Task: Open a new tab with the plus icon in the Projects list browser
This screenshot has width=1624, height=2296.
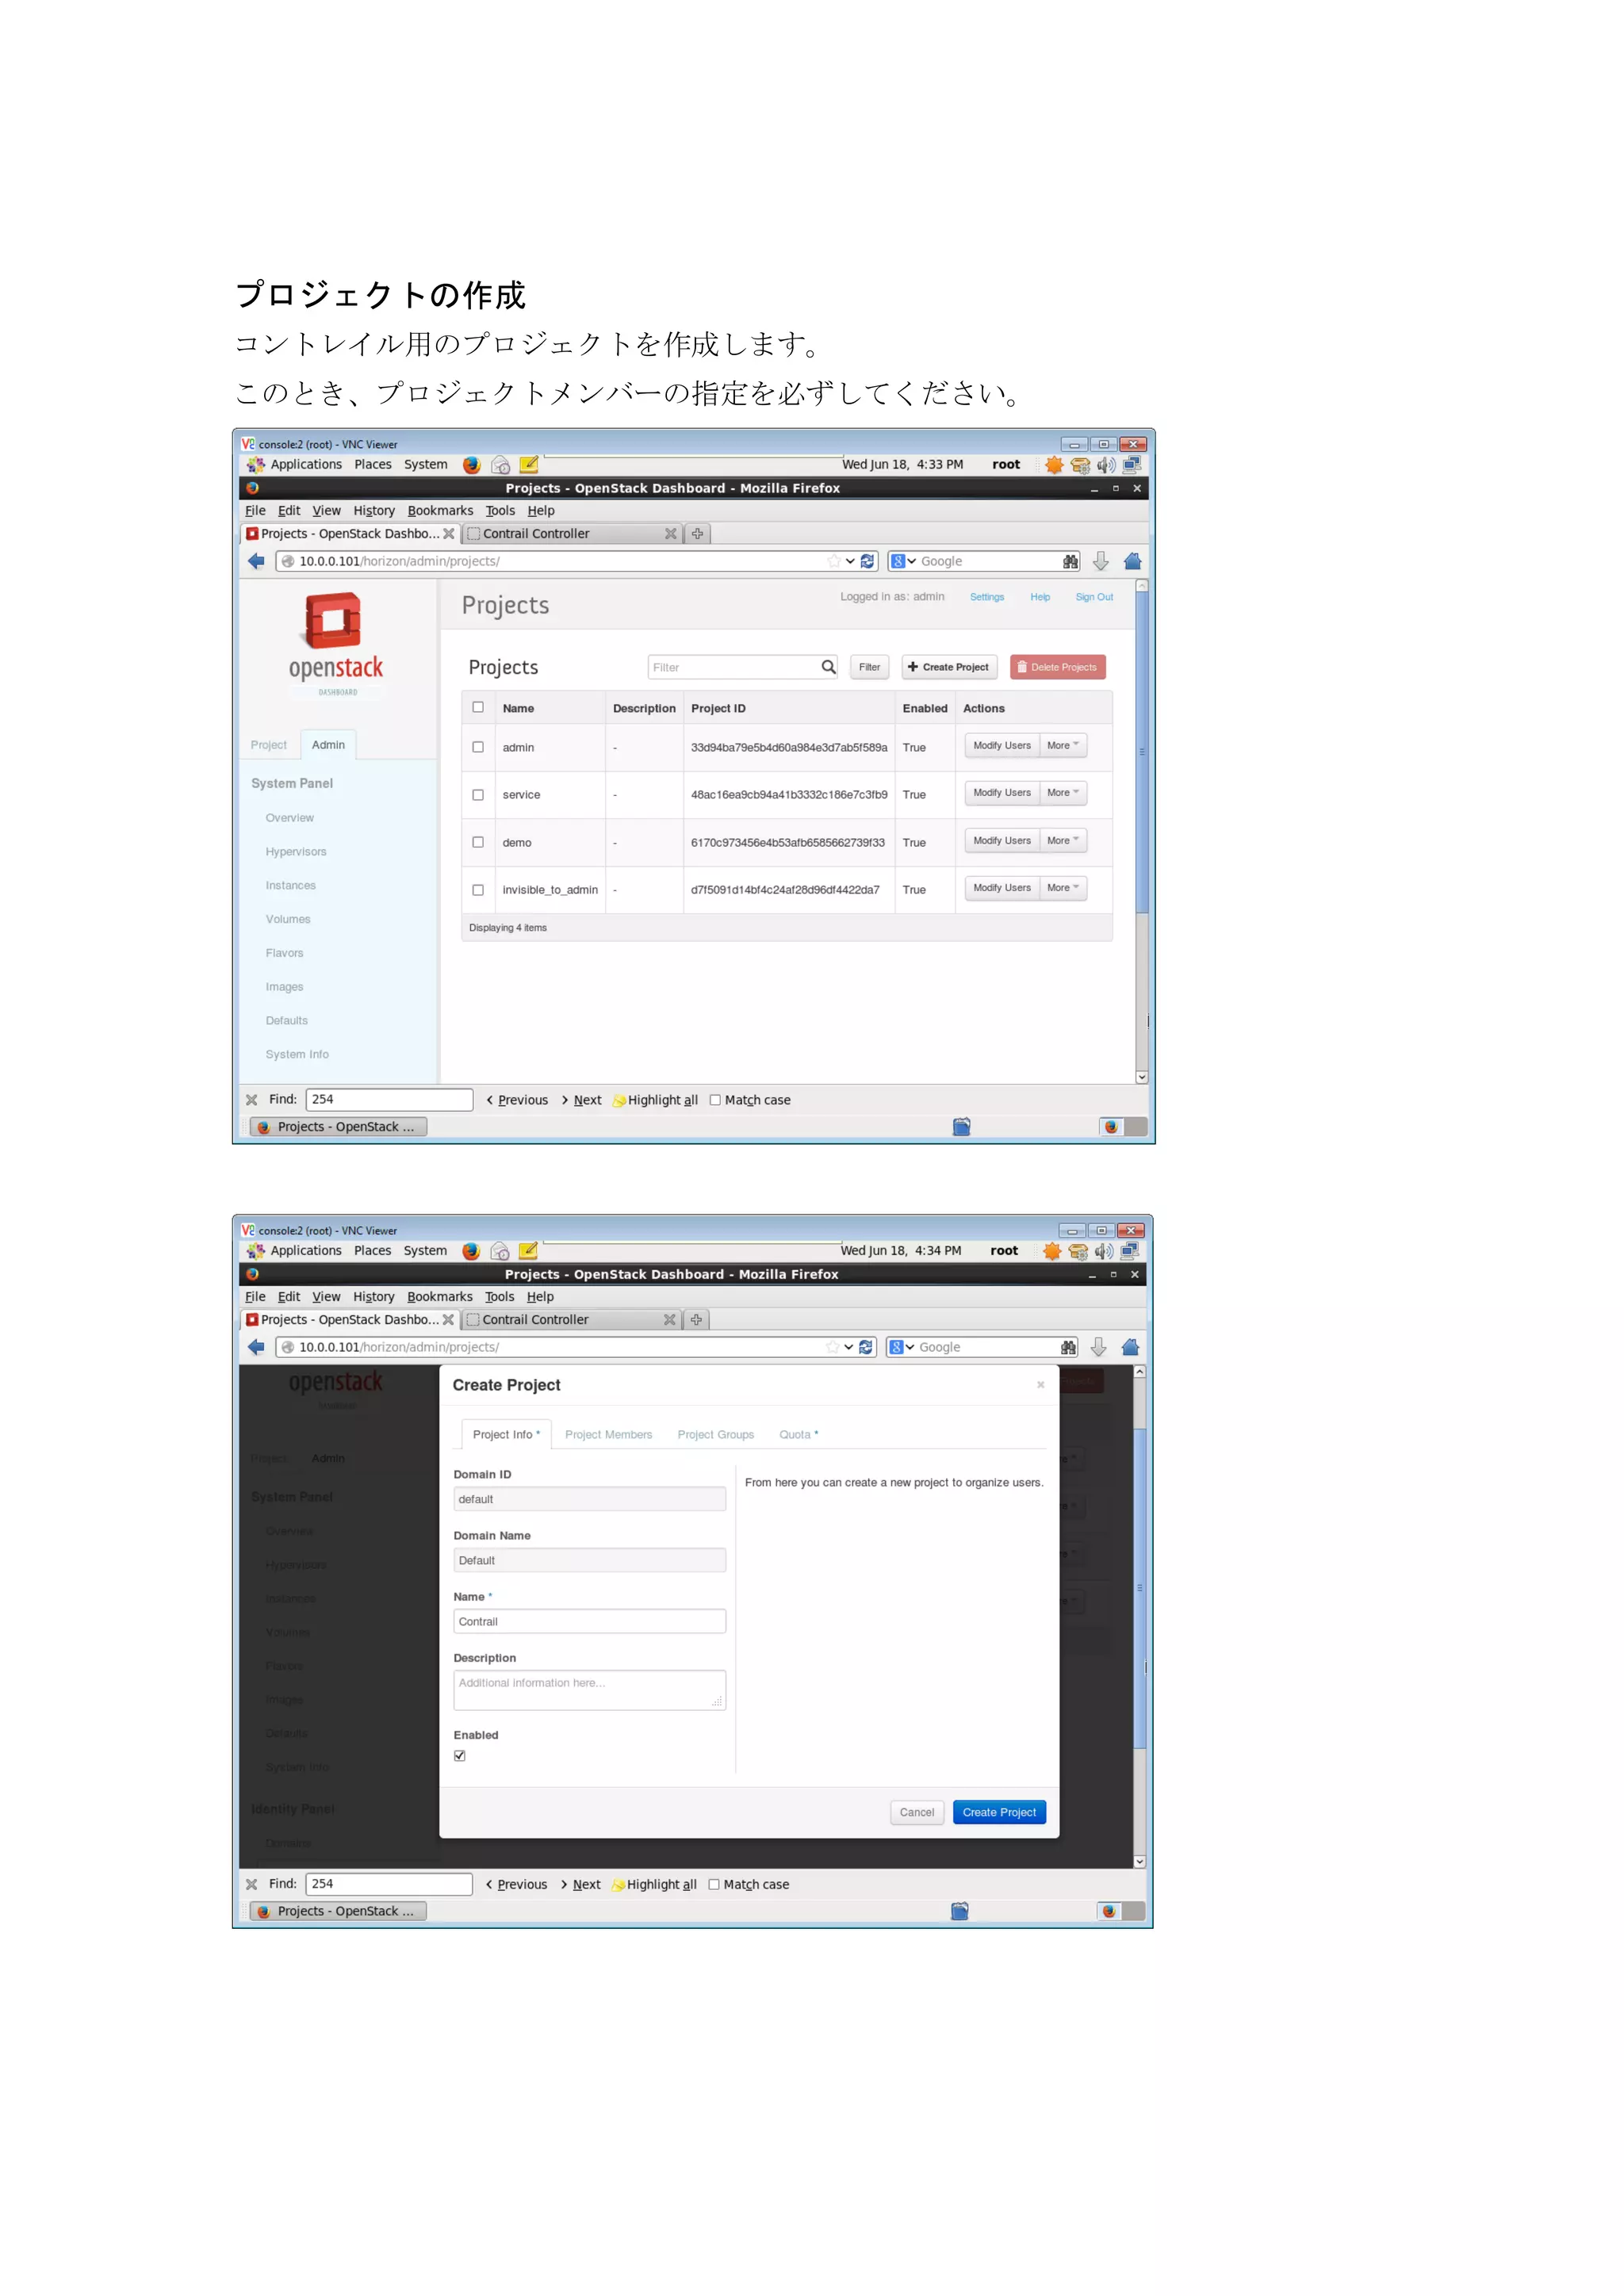Action: [x=697, y=534]
